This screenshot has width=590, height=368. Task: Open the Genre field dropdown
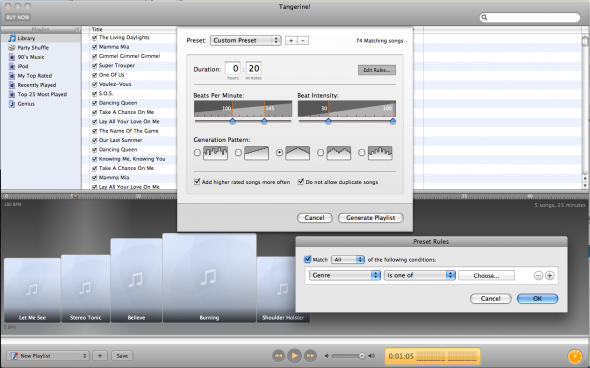[x=345, y=275]
